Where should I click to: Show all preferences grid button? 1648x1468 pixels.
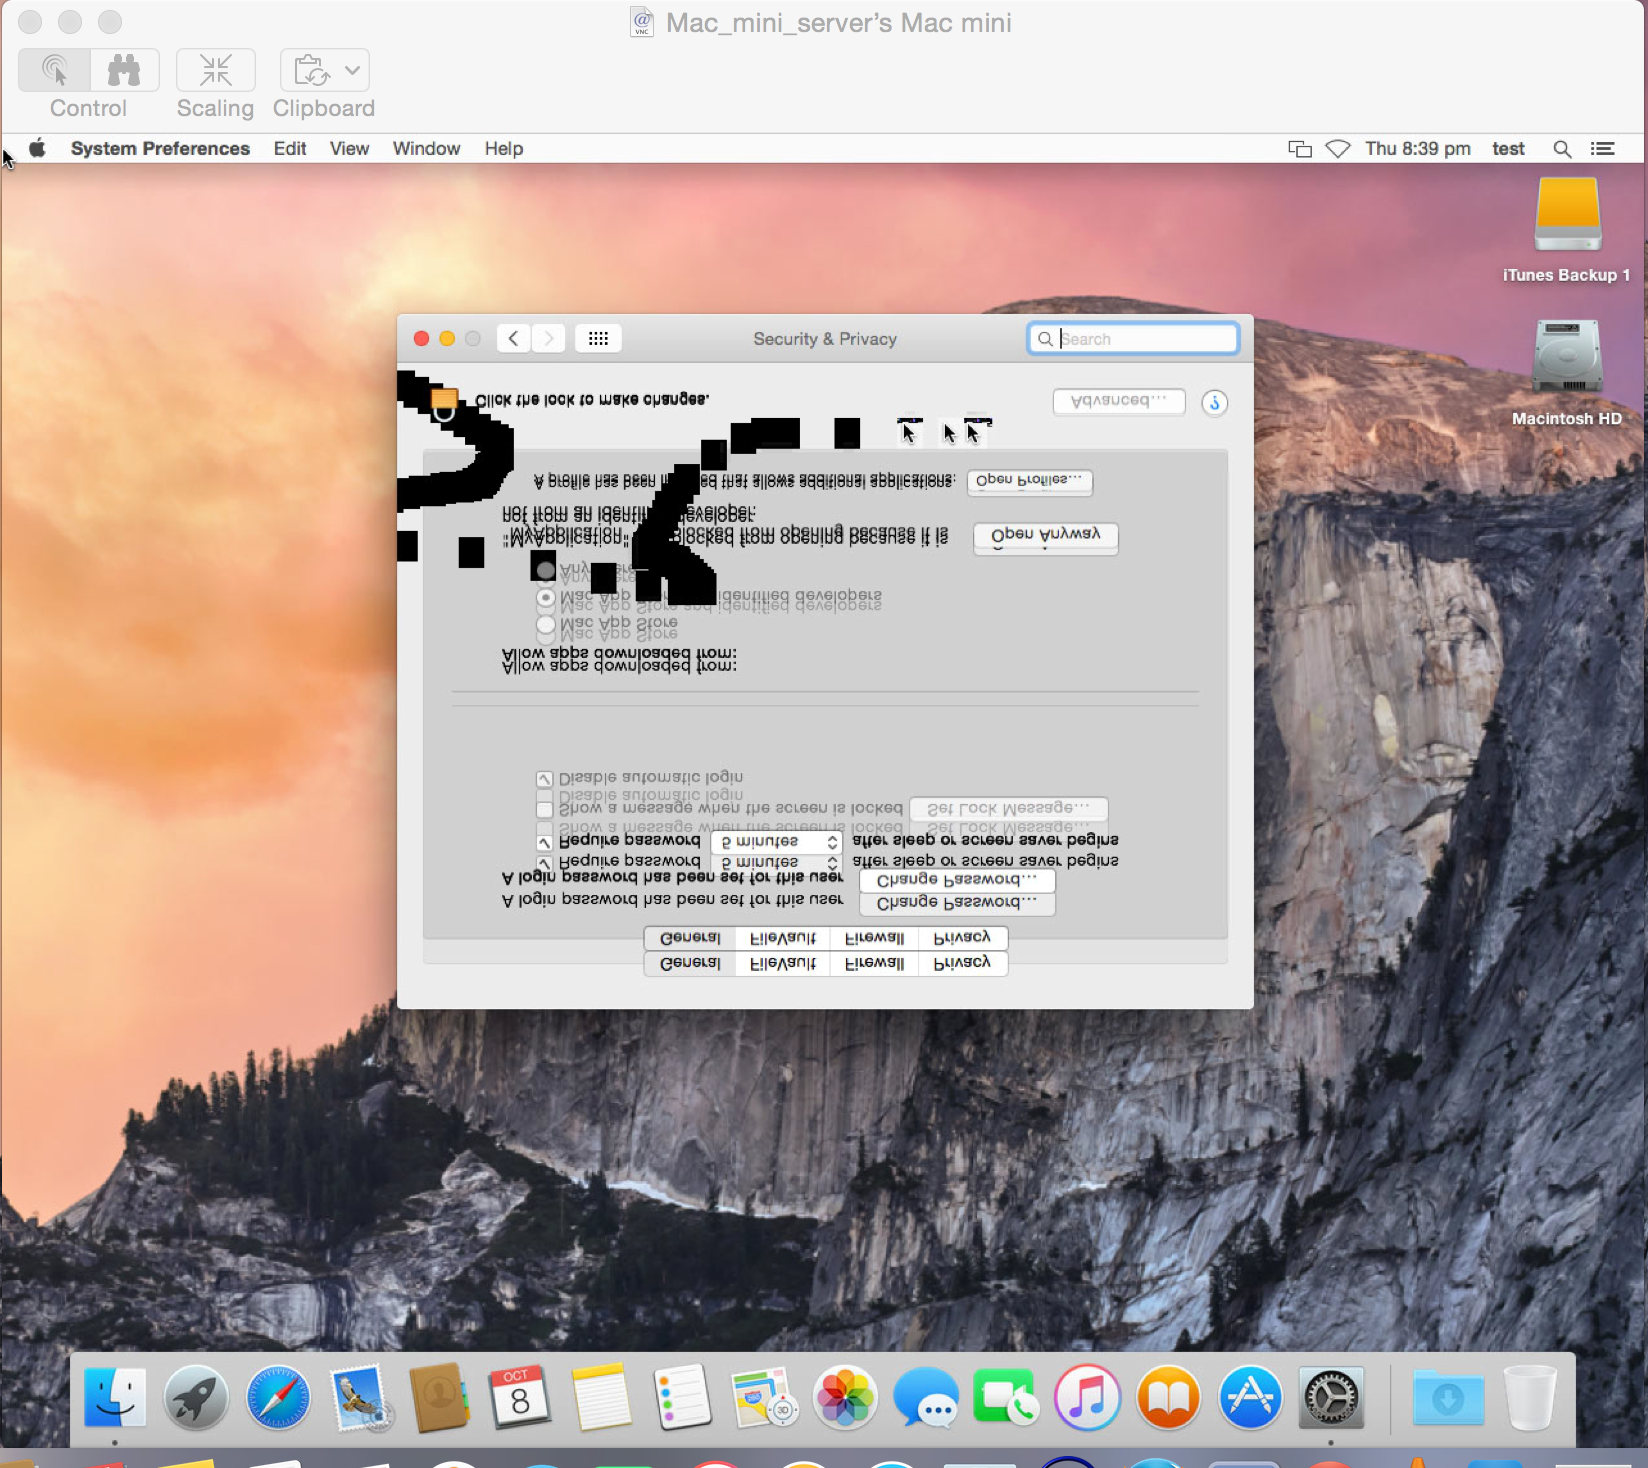598,338
